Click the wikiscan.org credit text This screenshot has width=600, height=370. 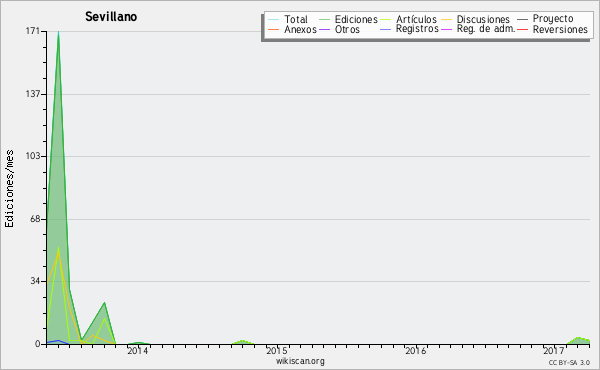(x=300, y=361)
